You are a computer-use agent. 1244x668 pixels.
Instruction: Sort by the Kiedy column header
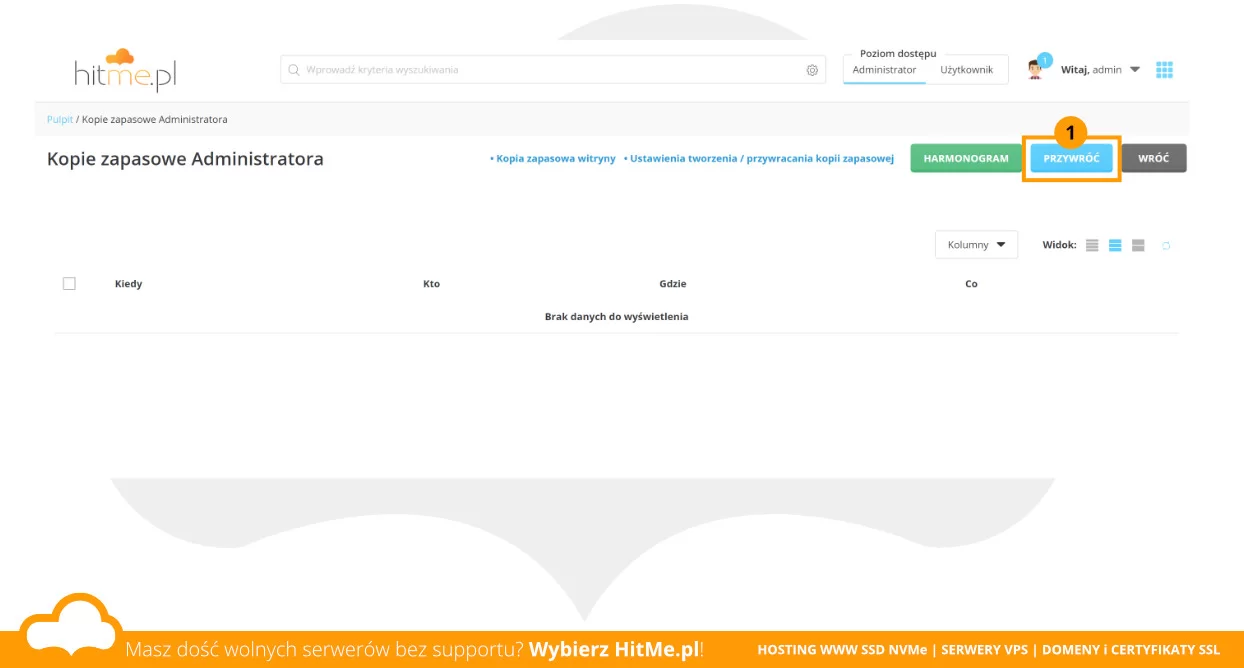128,284
